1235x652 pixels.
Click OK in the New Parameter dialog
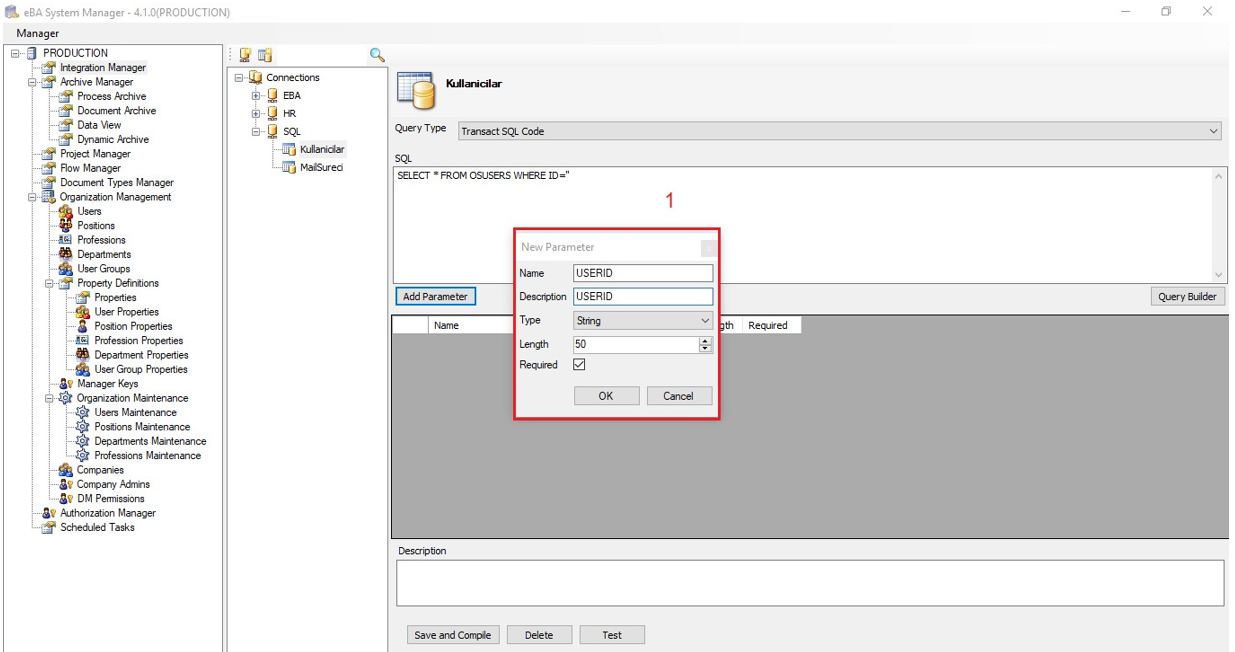click(606, 396)
